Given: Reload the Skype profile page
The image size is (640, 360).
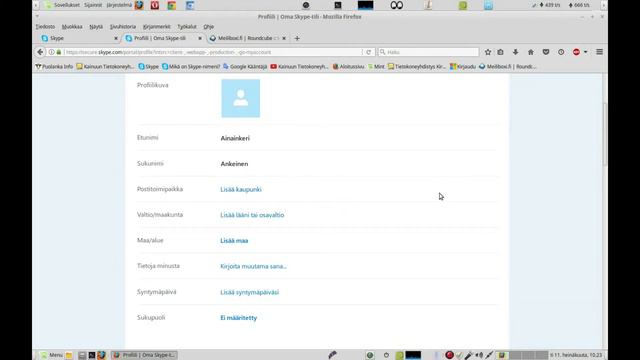Looking at the screenshot, I should [368, 52].
